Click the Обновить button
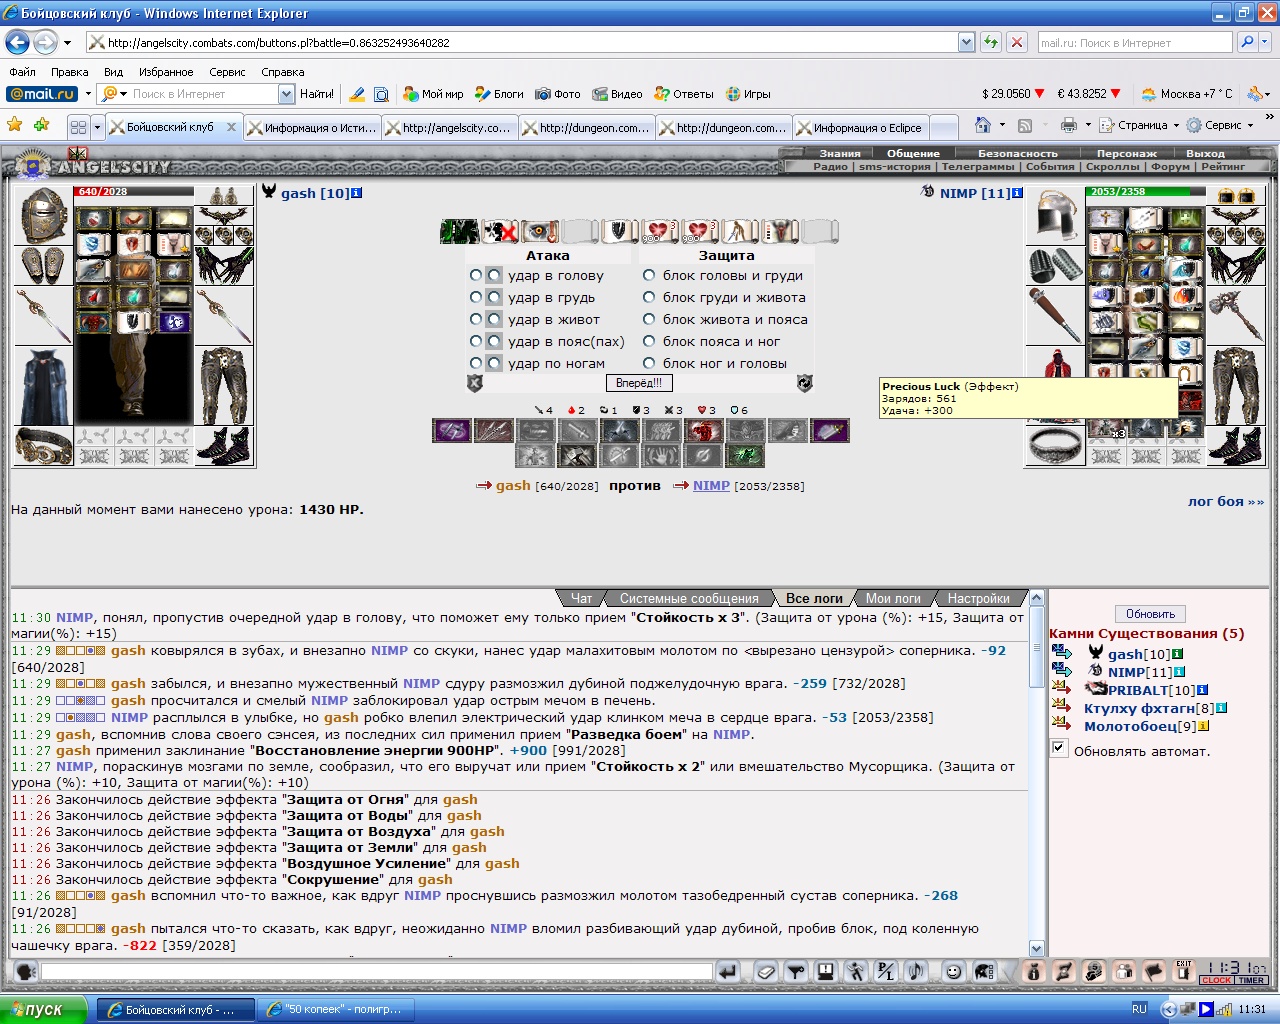Viewport: 1280px width, 1024px height. pos(1150,614)
